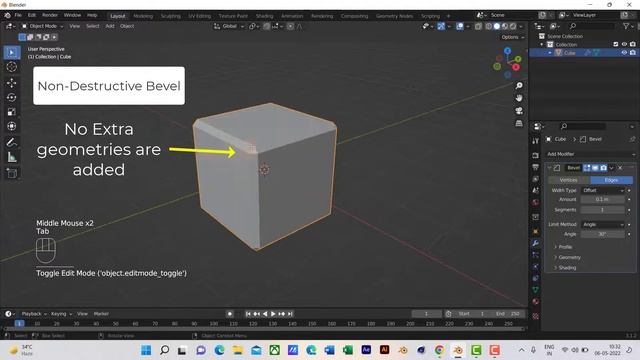Toggle Collection visibility eye in outliner

click(624, 44)
